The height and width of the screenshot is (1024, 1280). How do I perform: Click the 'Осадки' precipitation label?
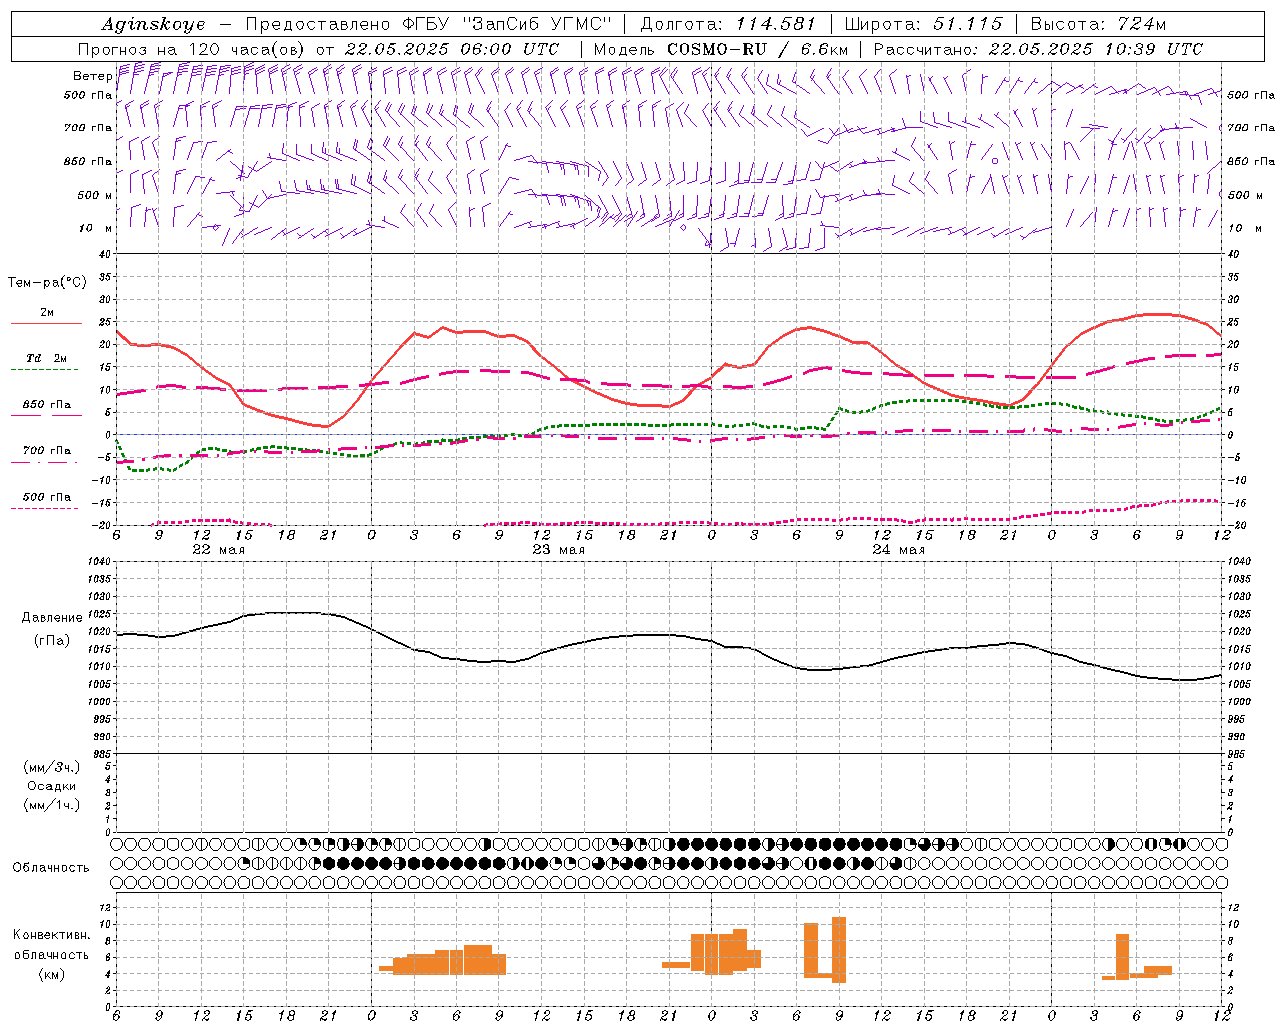(52, 786)
